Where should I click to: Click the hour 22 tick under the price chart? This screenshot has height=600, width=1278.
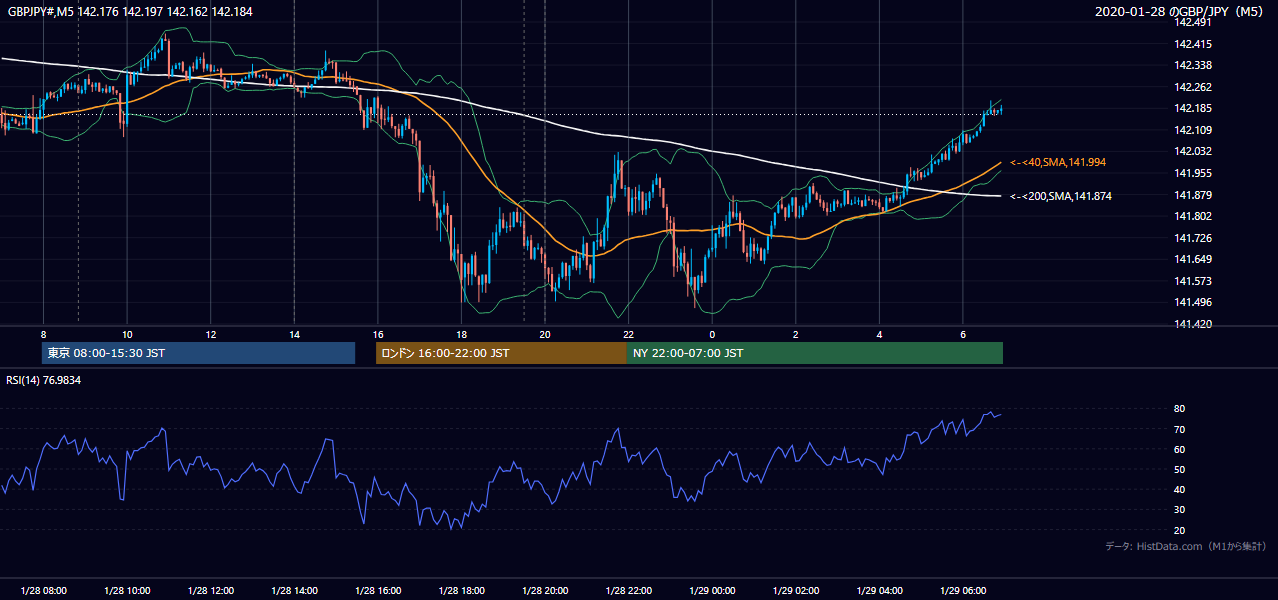[x=629, y=334]
